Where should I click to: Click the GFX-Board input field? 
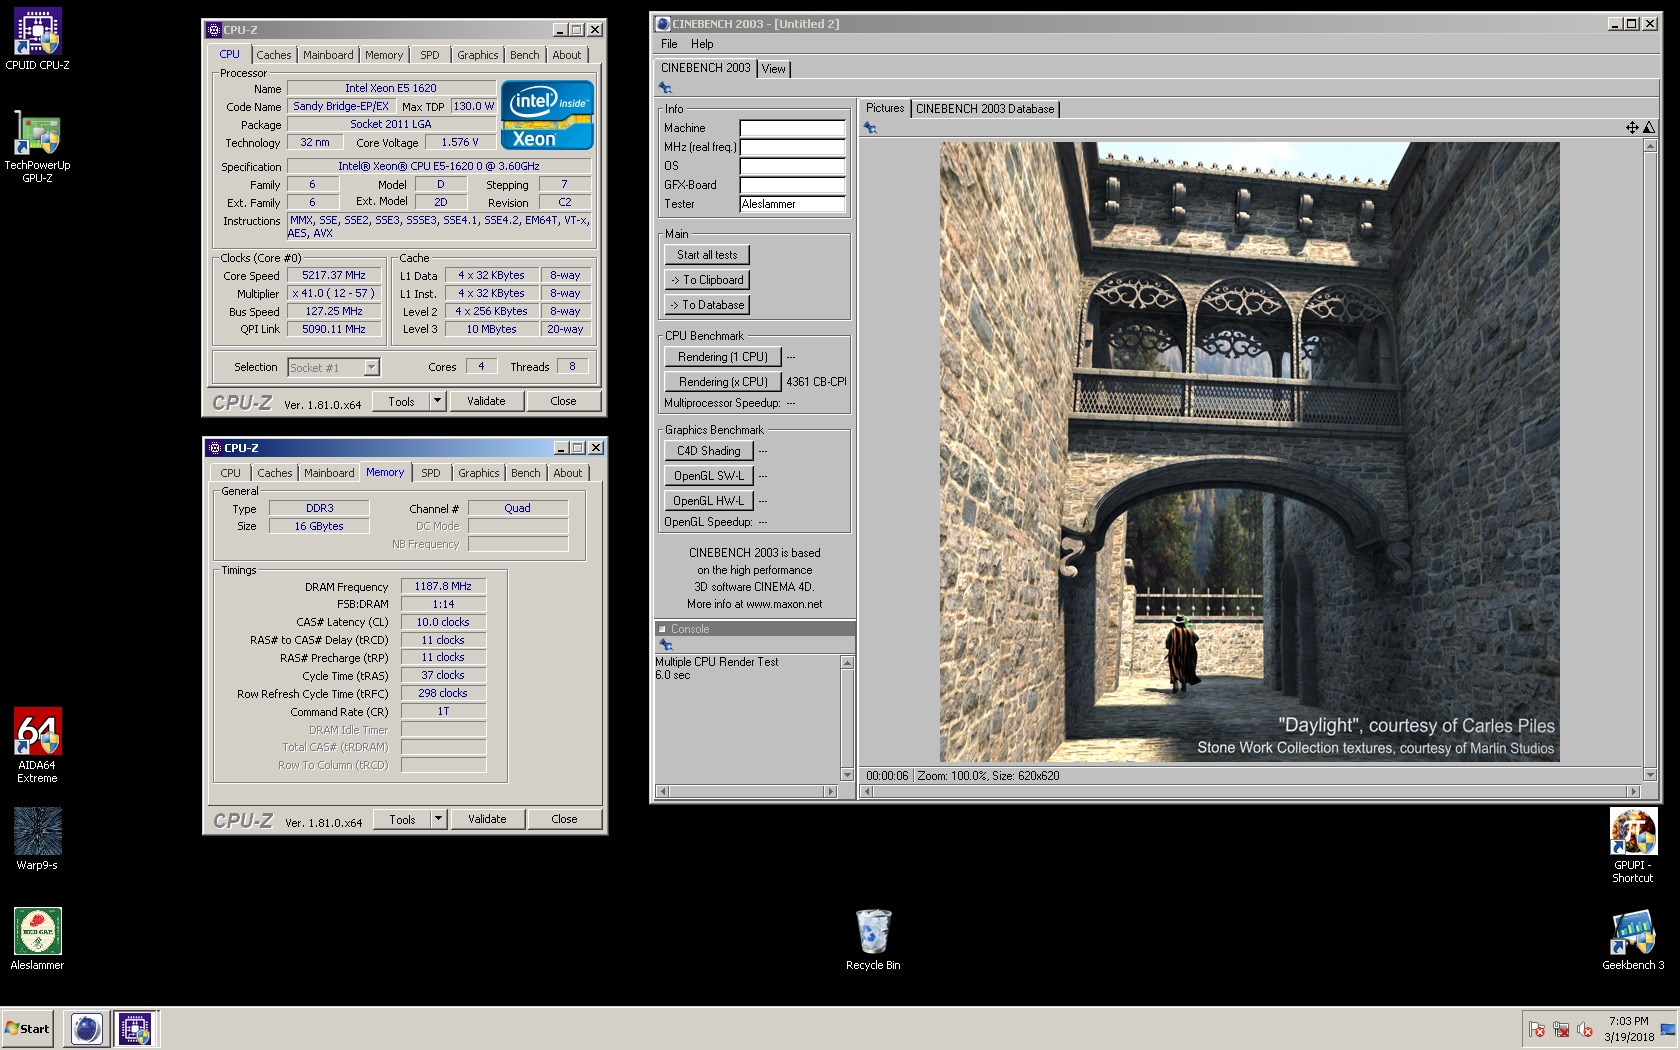[x=792, y=185]
